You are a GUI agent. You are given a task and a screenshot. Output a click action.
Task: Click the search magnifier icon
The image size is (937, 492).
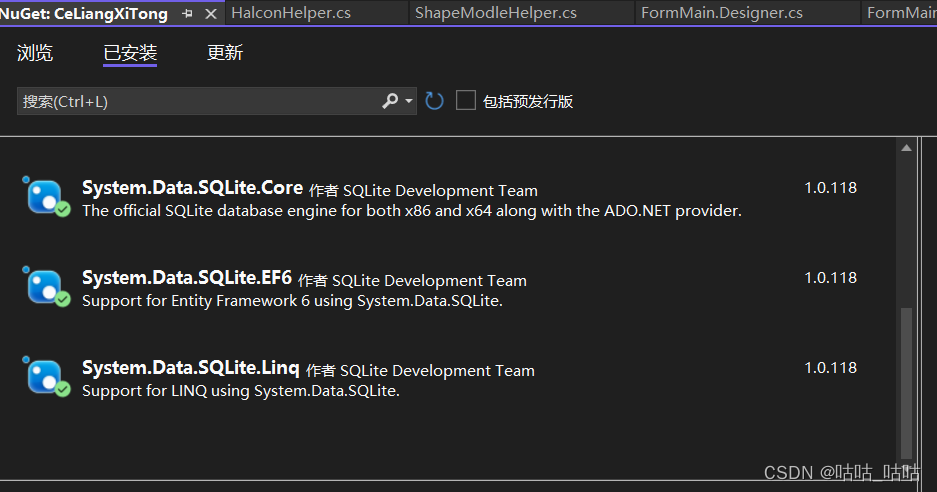point(390,101)
